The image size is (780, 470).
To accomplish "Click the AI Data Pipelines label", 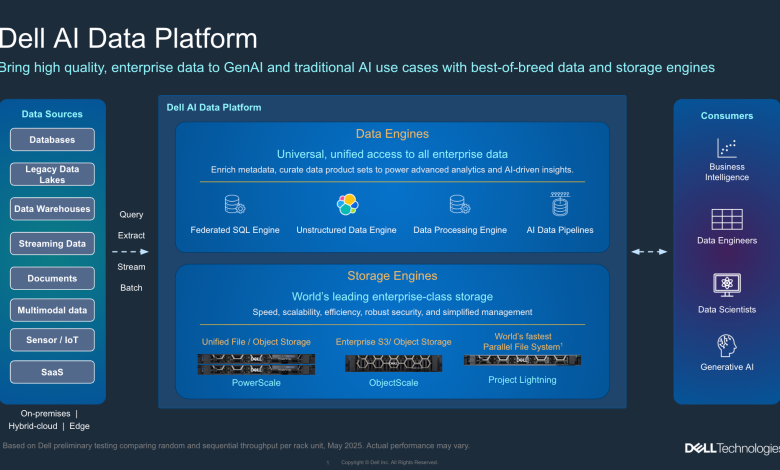I will (x=560, y=230).
